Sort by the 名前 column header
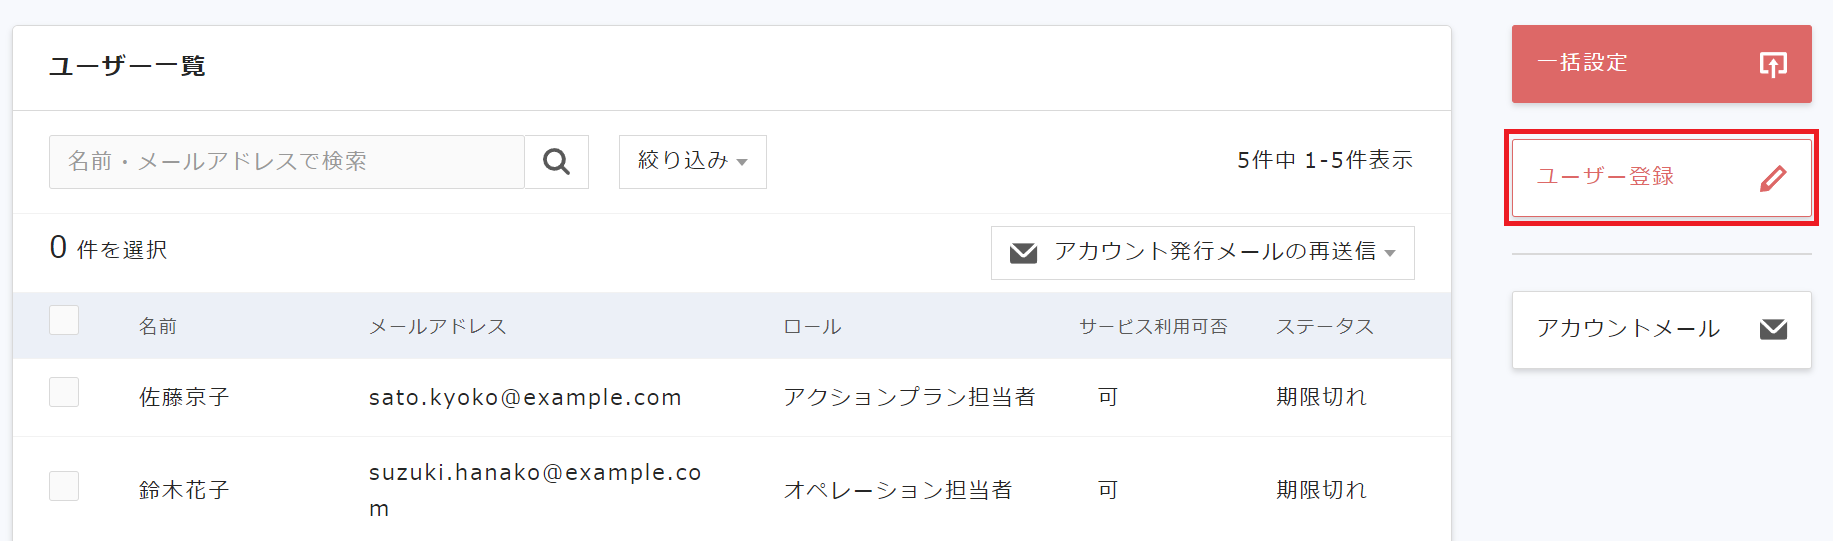Screen dimensions: 1833x541 click(158, 327)
